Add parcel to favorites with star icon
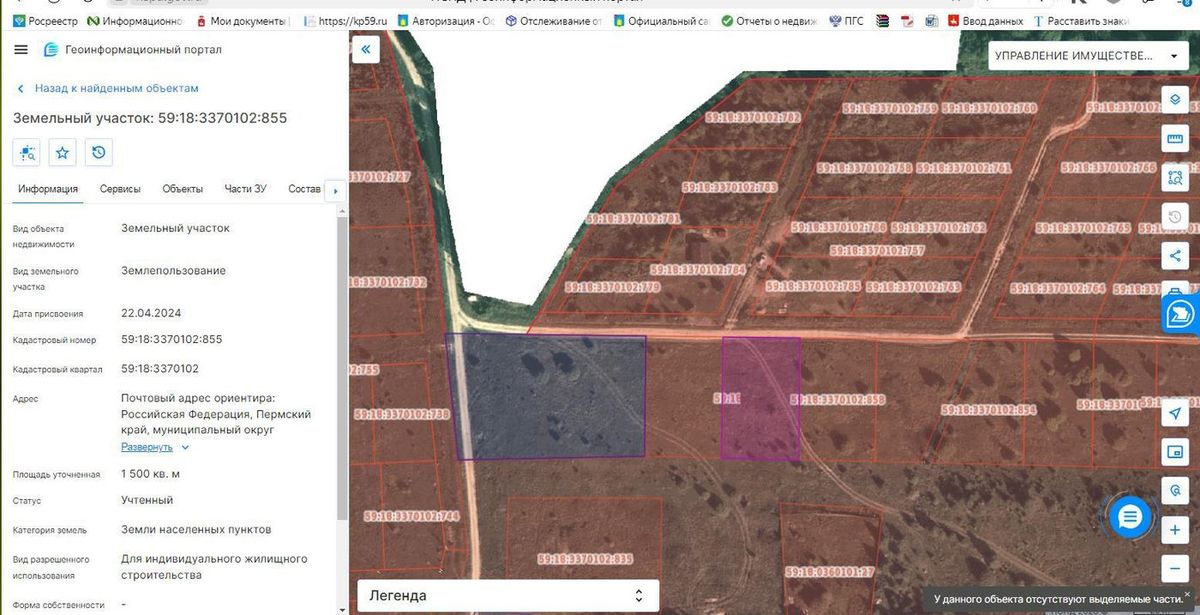1200x615 pixels. (x=62, y=152)
